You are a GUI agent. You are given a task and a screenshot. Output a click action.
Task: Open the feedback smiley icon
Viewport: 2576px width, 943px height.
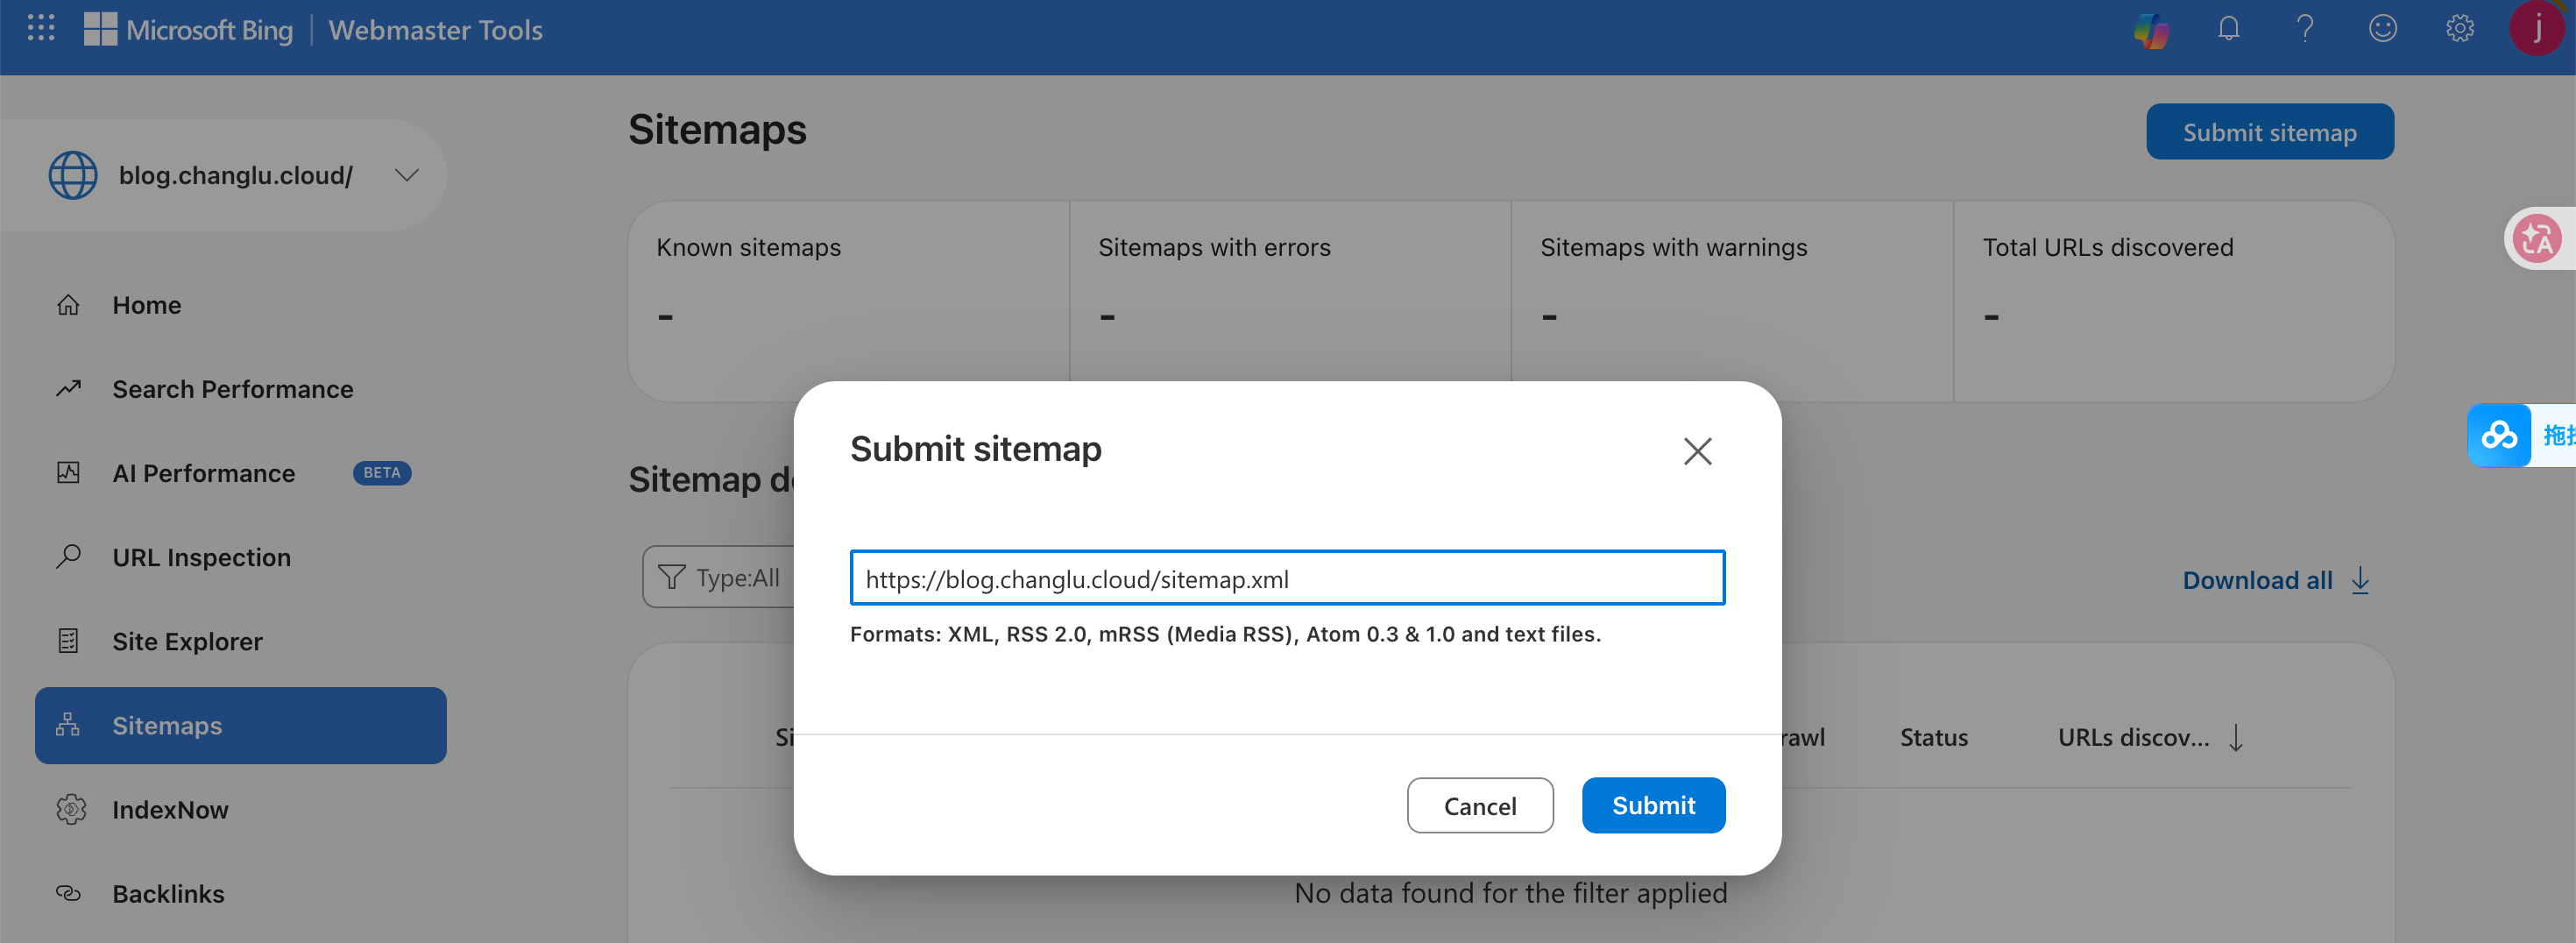tap(2382, 29)
